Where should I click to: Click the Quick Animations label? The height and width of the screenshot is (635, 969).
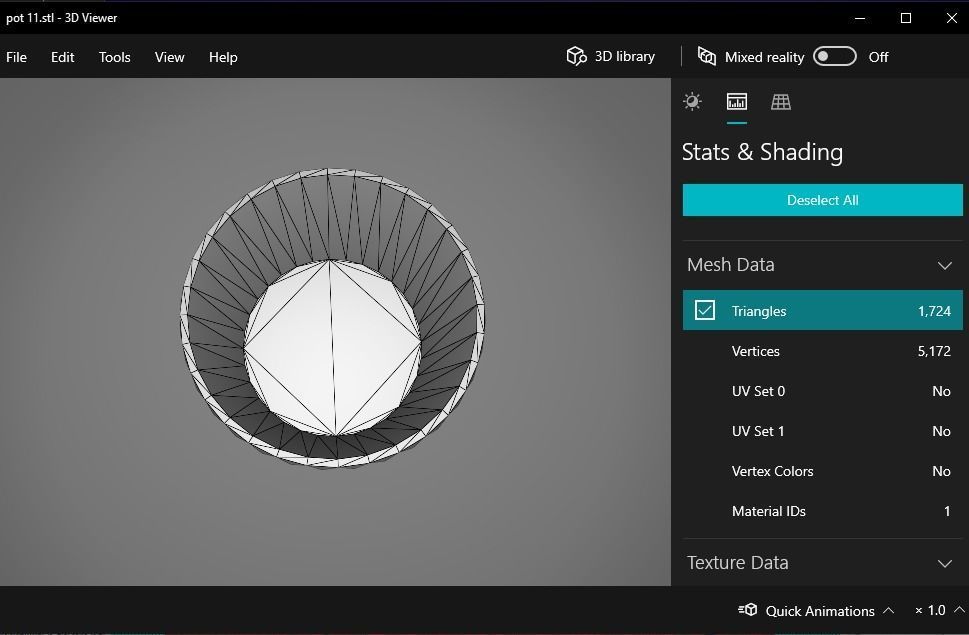[820, 611]
